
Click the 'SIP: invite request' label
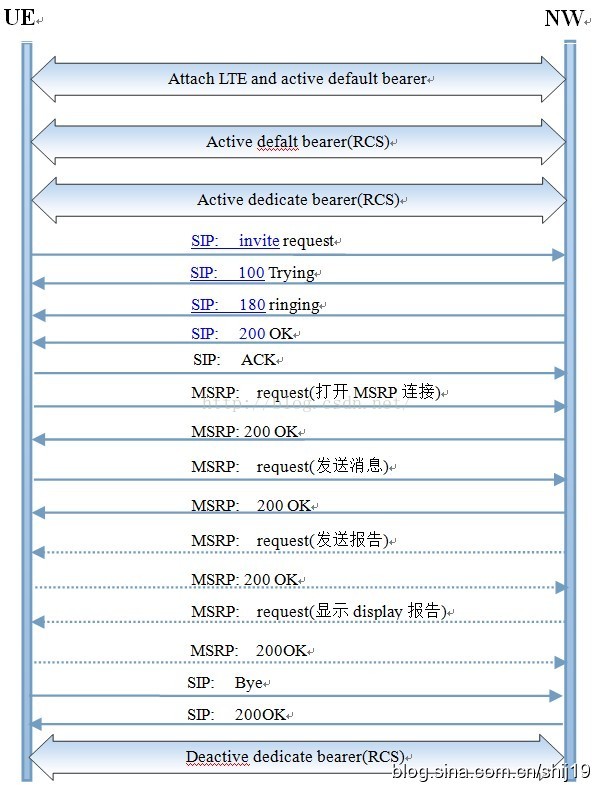[262, 241]
